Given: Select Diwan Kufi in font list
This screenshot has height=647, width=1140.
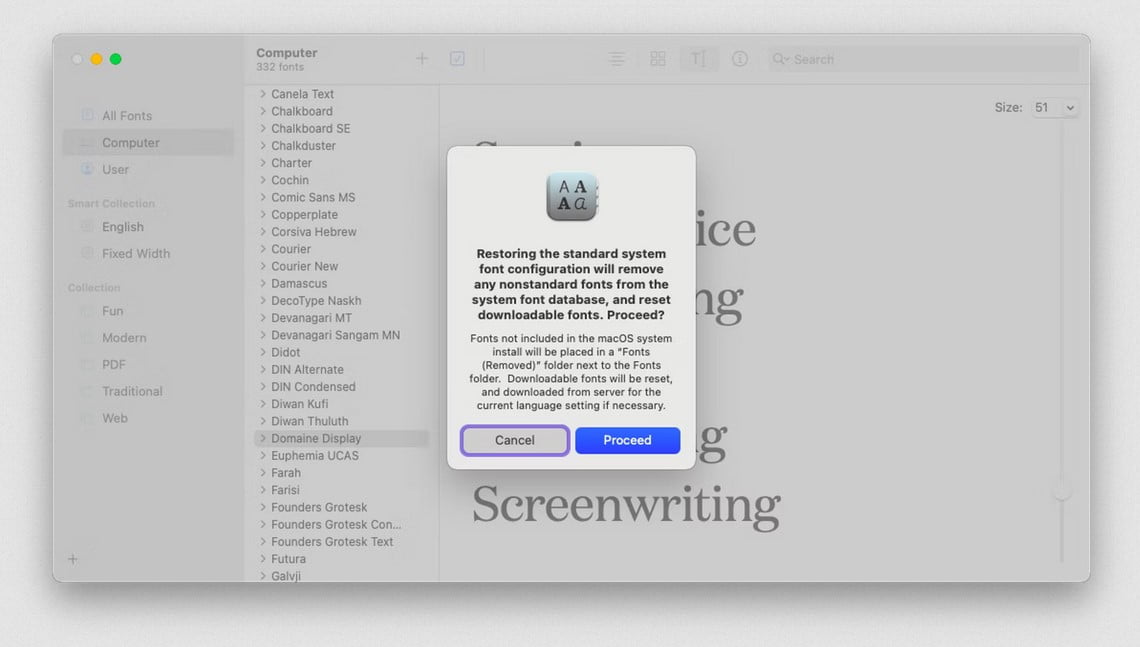Looking at the screenshot, I should [300, 403].
